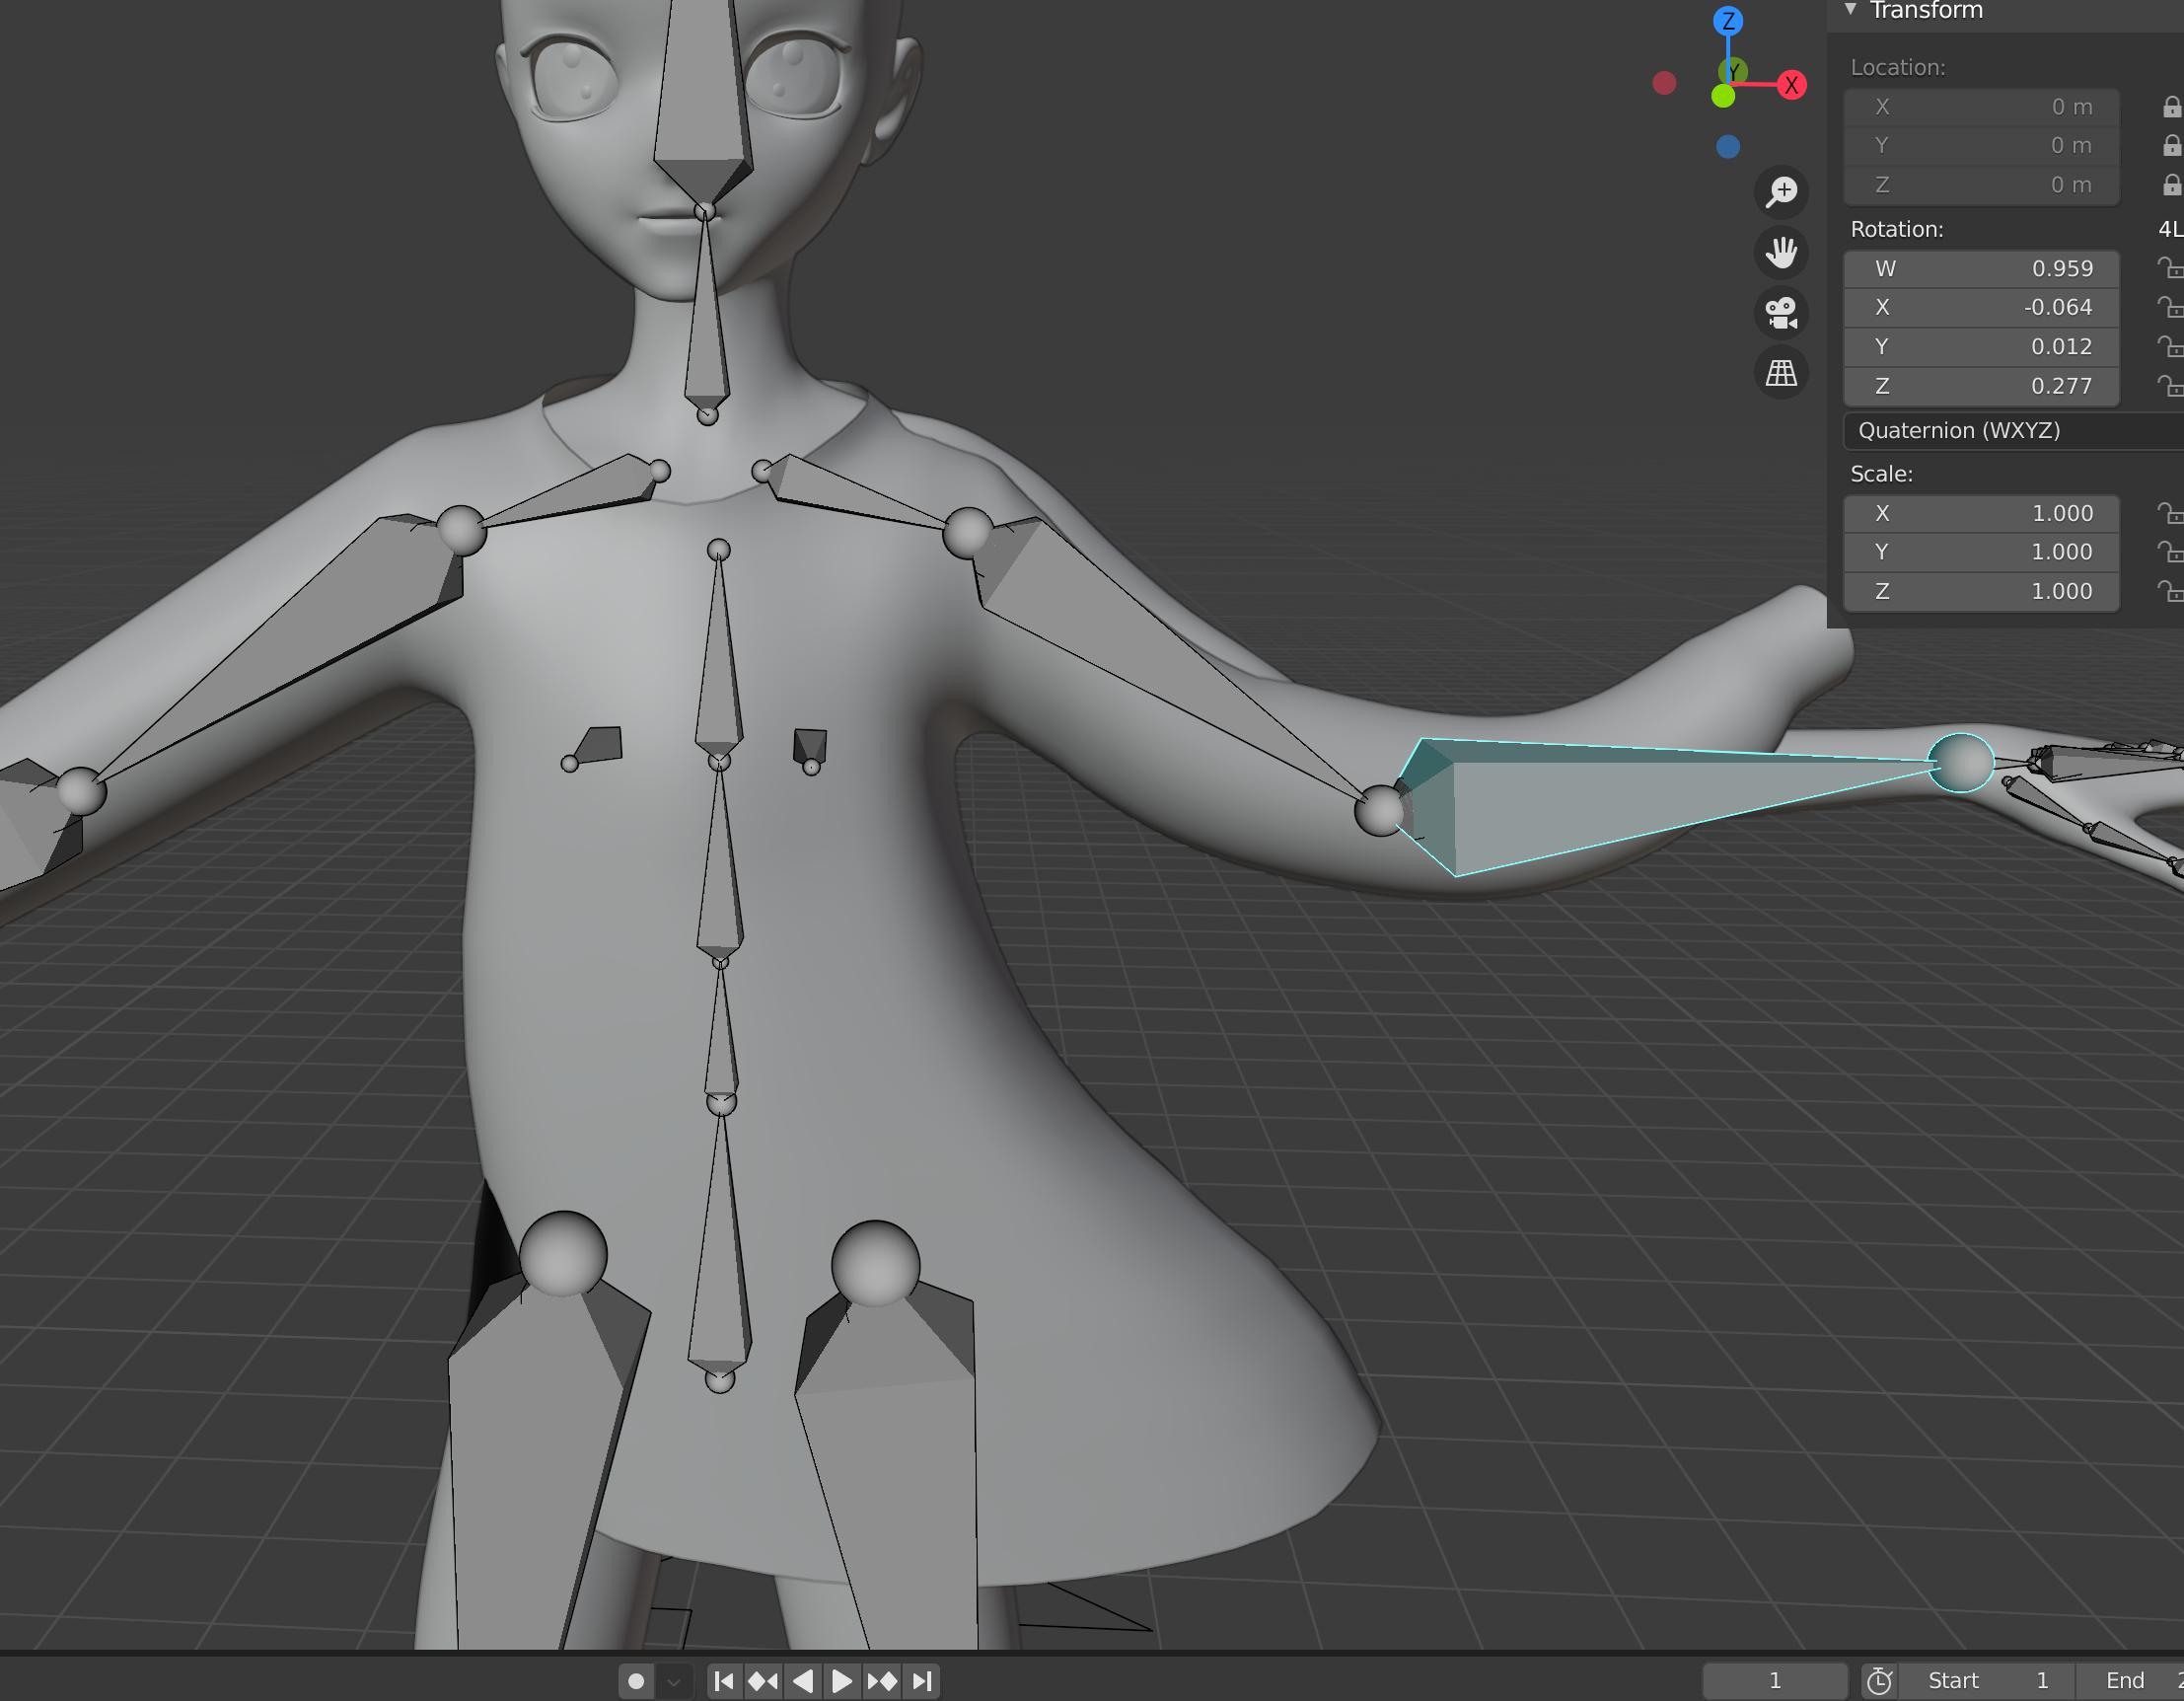Click the Scale X value field
The width and height of the screenshot is (2184, 1701).
click(1981, 513)
